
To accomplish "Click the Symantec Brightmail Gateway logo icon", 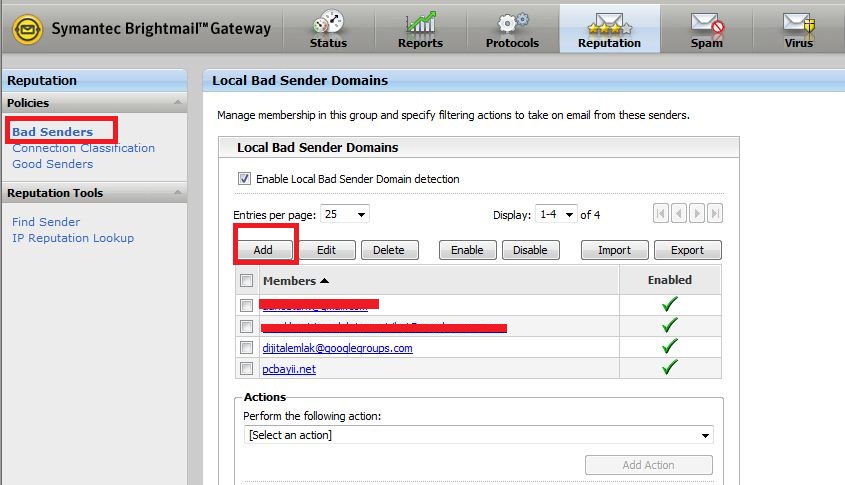I will [27, 29].
